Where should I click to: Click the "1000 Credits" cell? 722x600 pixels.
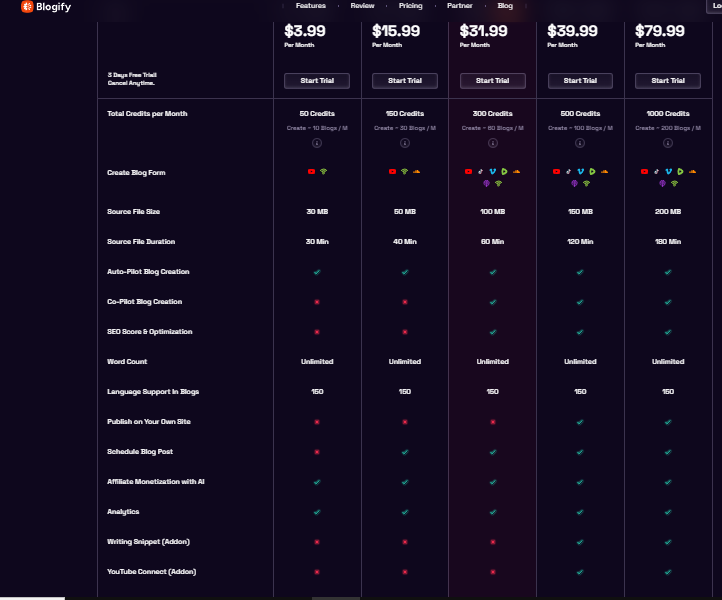click(668, 113)
